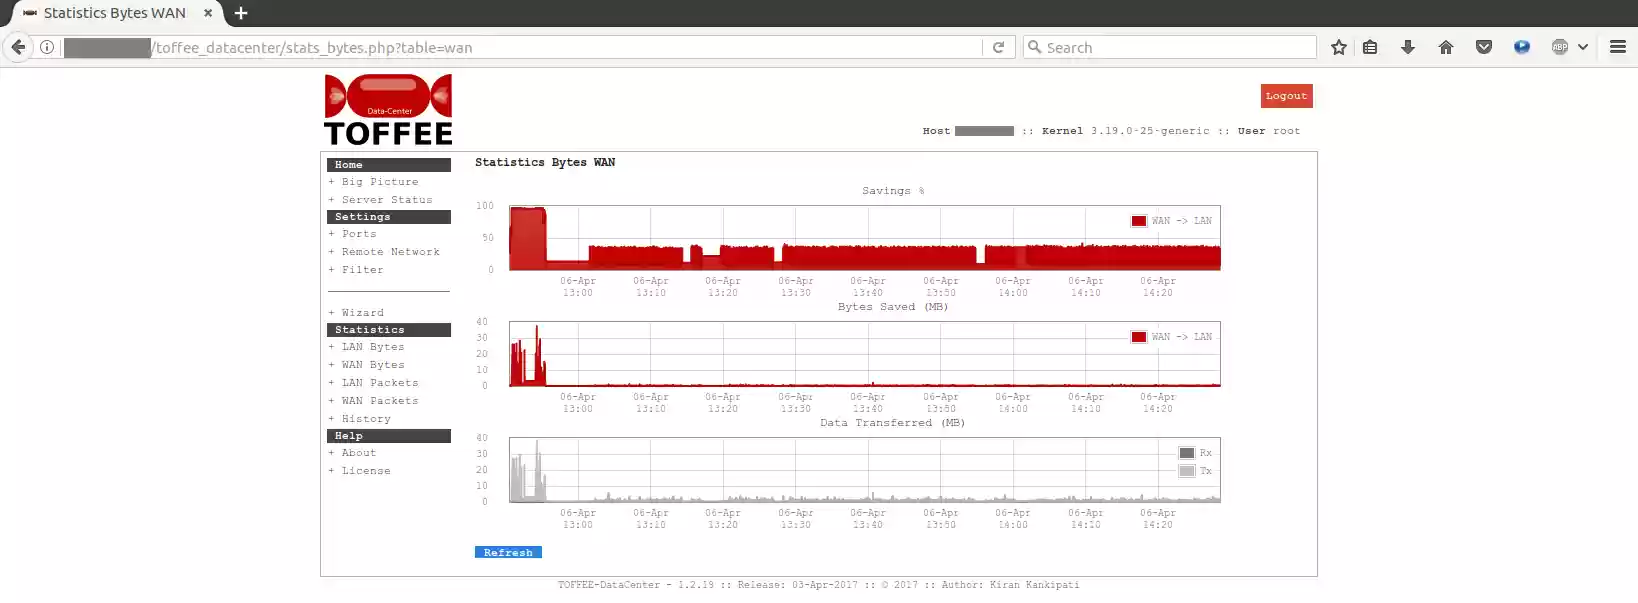Image resolution: width=1638 pixels, height=603 pixels.
Task: Open the bookmarks list icon
Action: coord(1370,47)
